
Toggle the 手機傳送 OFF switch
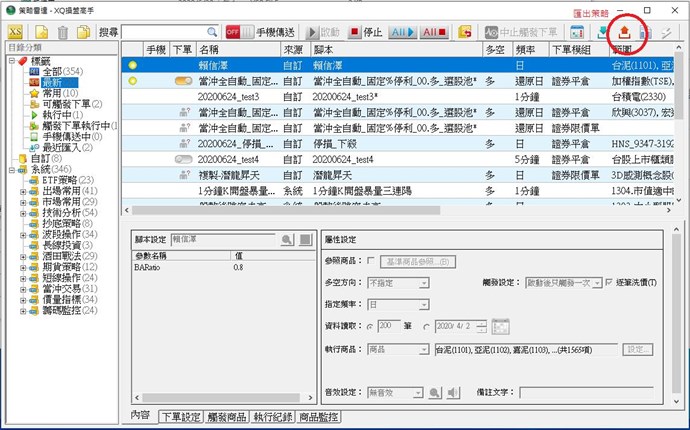click(236, 32)
